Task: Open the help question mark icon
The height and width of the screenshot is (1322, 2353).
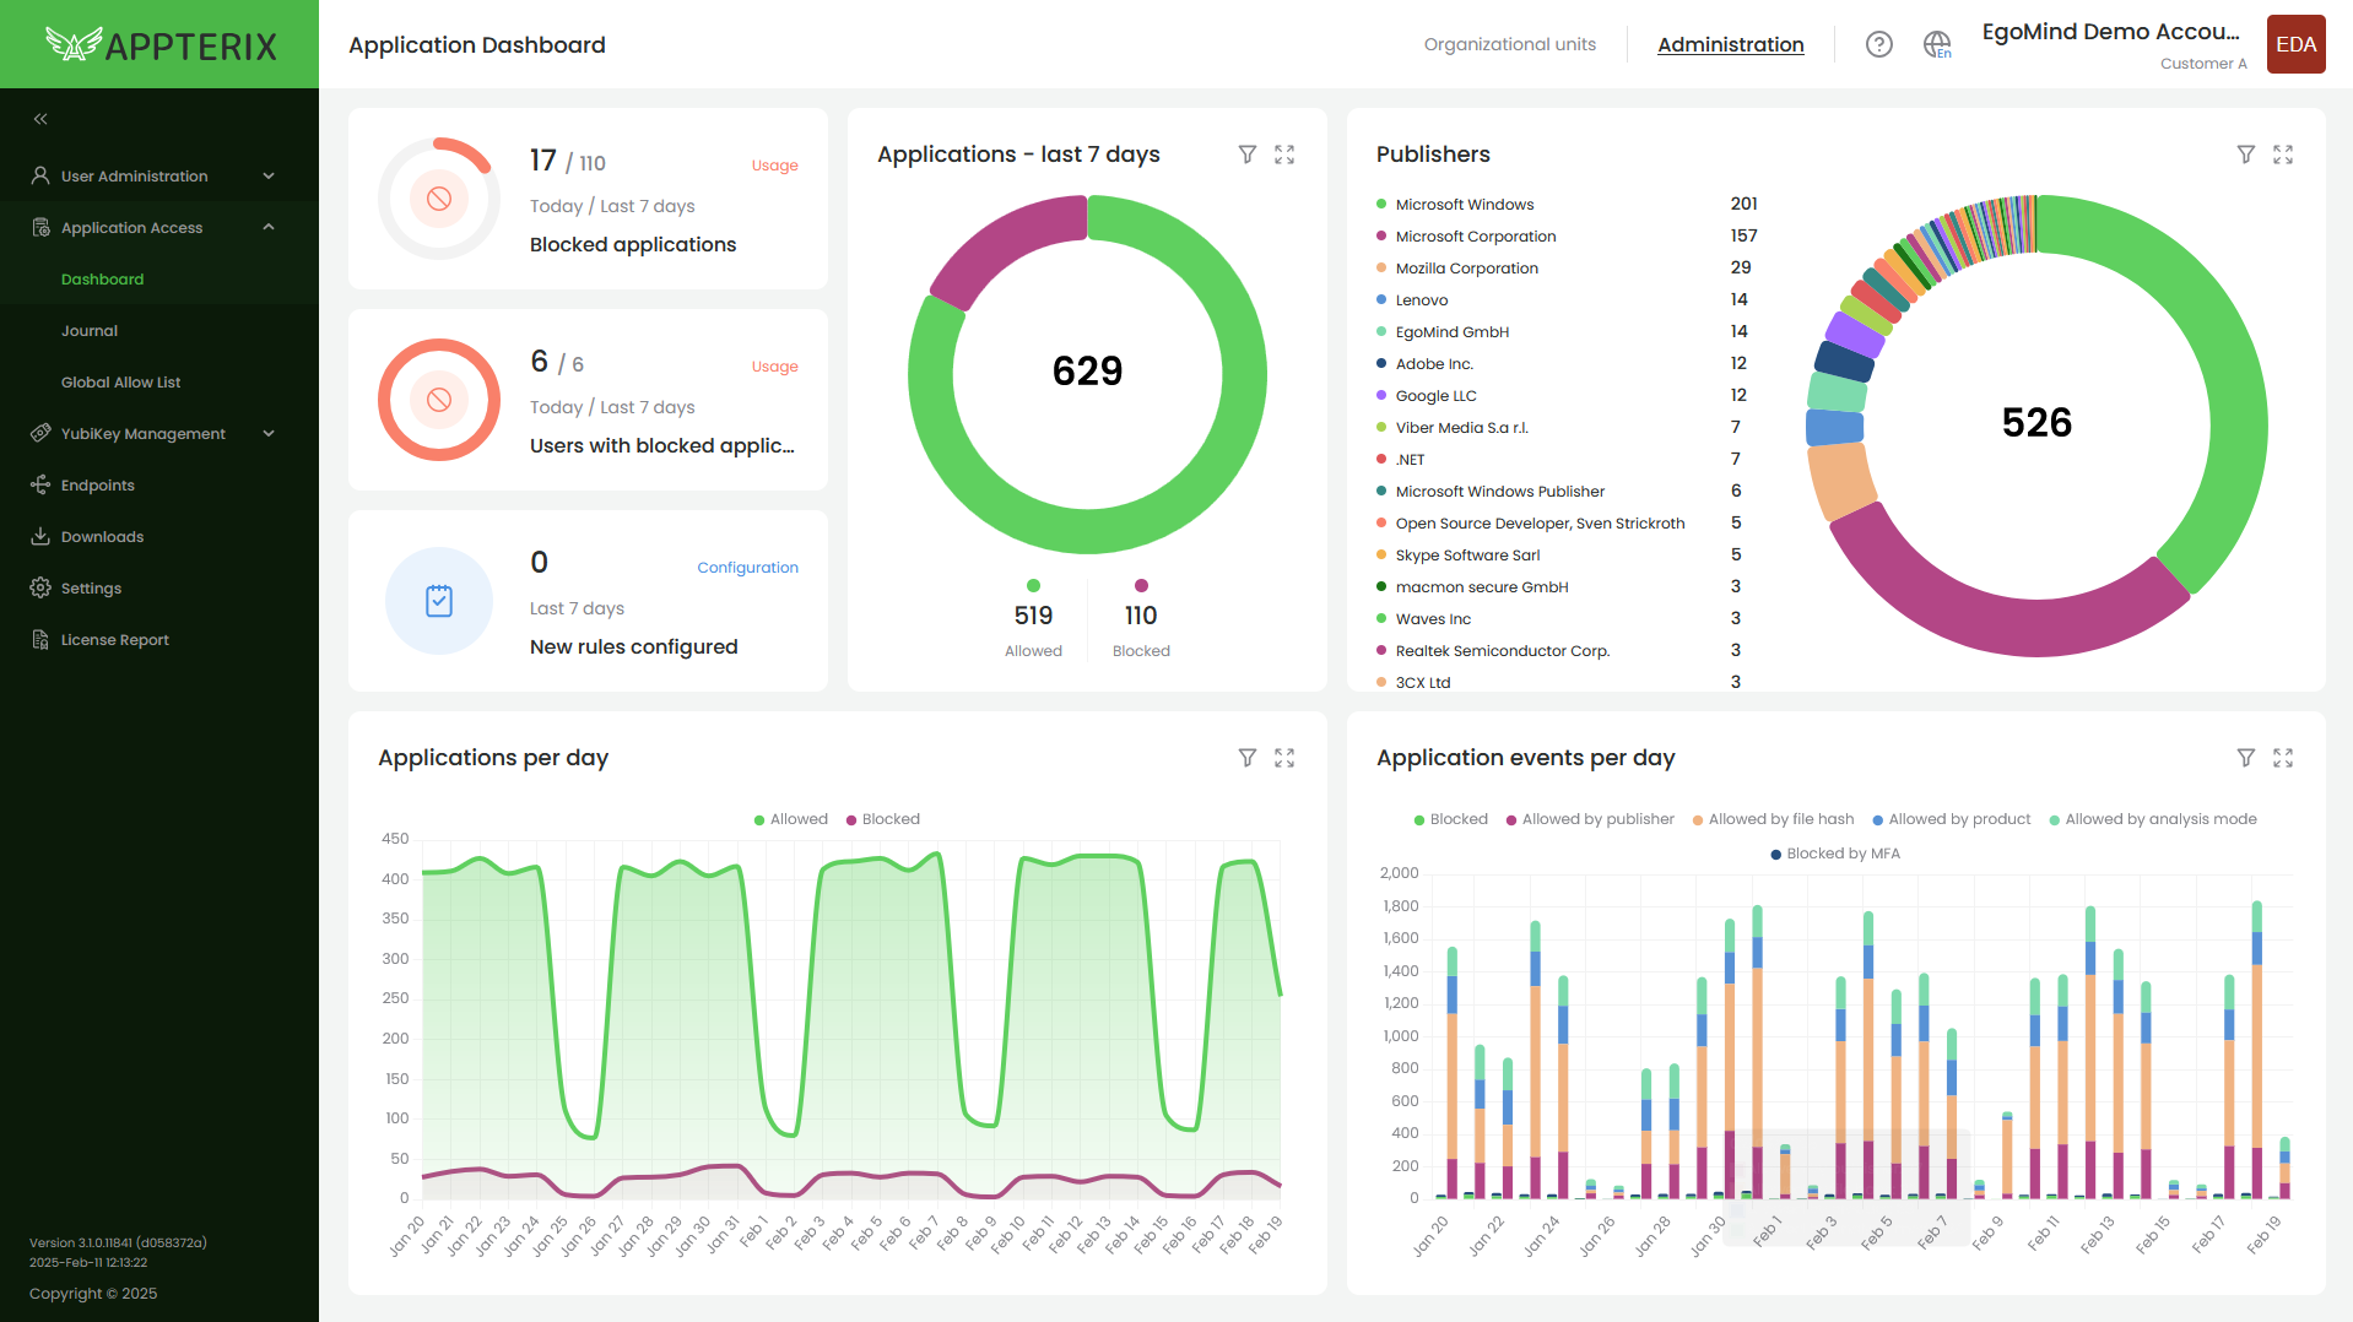Action: (x=1878, y=44)
